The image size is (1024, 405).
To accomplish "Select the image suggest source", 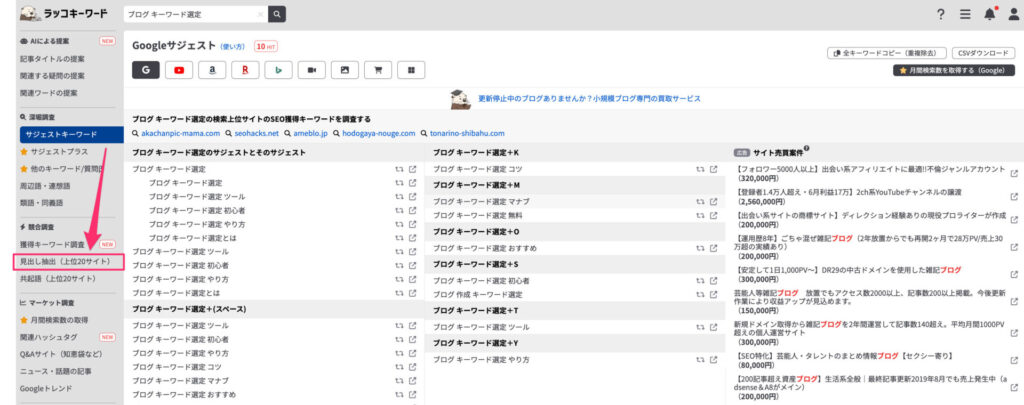I will tap(345, 70).
